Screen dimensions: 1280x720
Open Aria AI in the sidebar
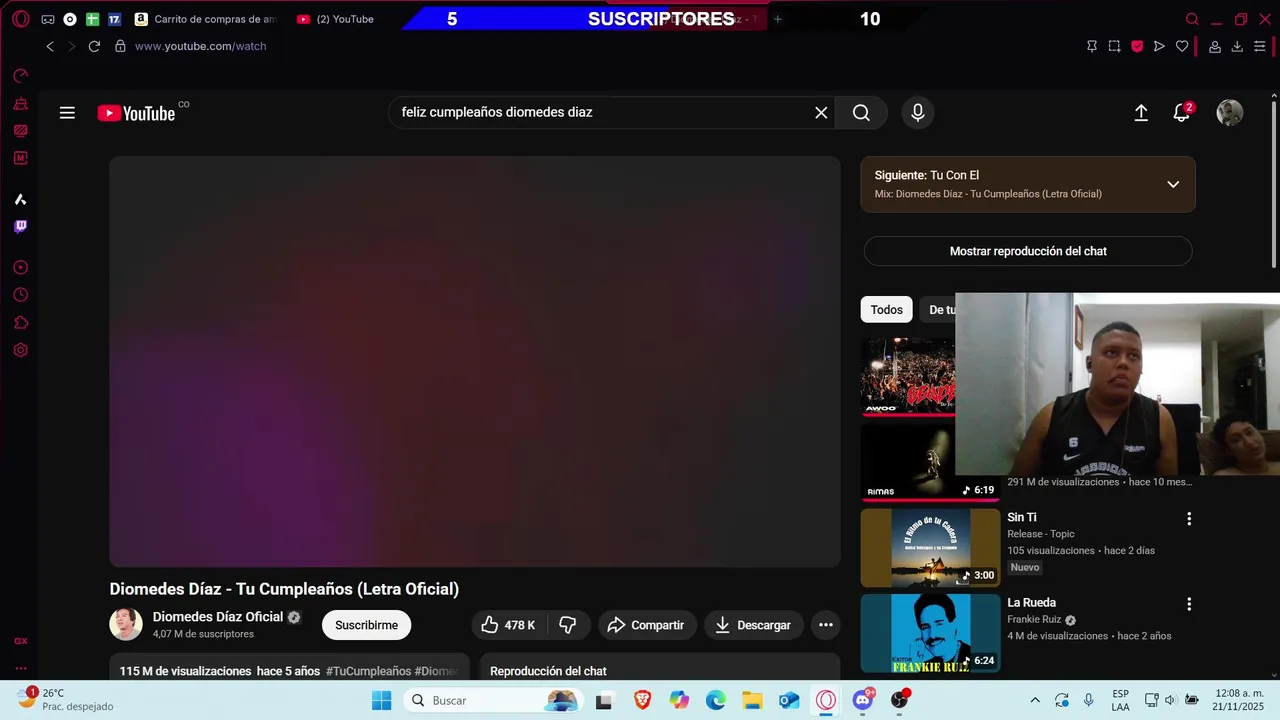(20, 199)
